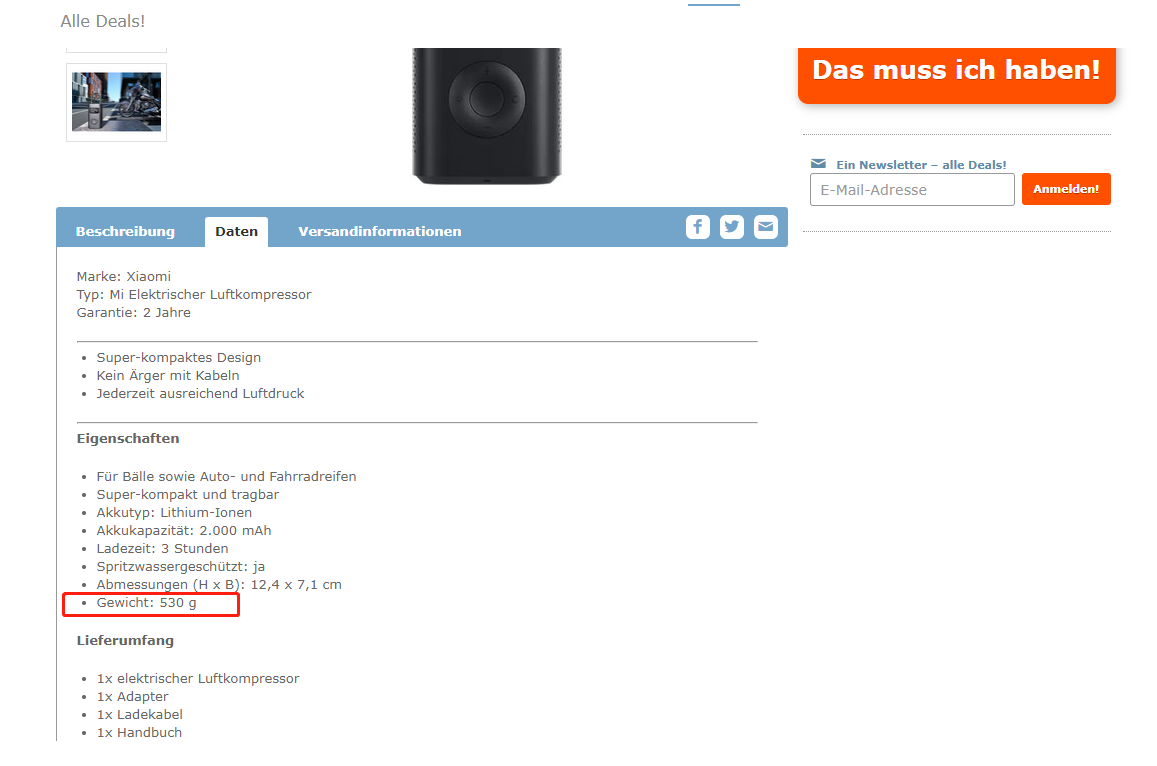Click the large black compressor product image
1157x766 pixels.
(x=487, y=116)
